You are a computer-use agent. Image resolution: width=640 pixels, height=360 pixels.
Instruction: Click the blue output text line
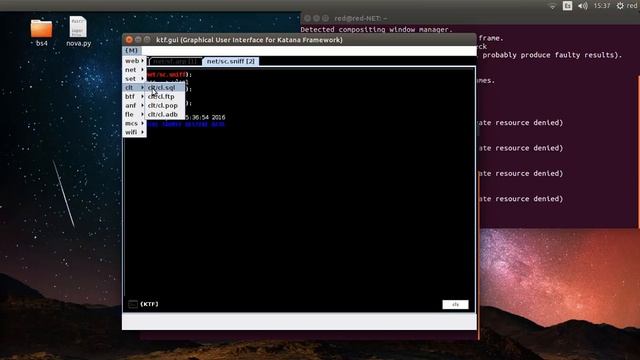(186, 124)
